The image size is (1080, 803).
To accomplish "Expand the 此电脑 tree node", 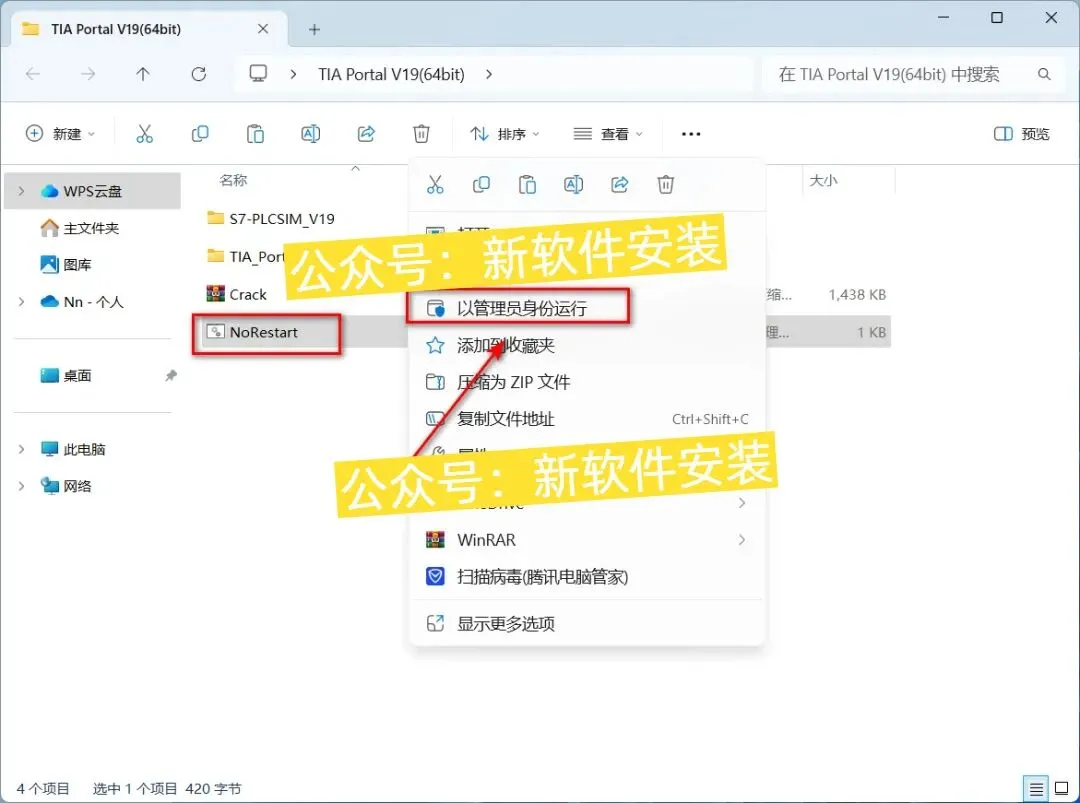I will (21, 449).
